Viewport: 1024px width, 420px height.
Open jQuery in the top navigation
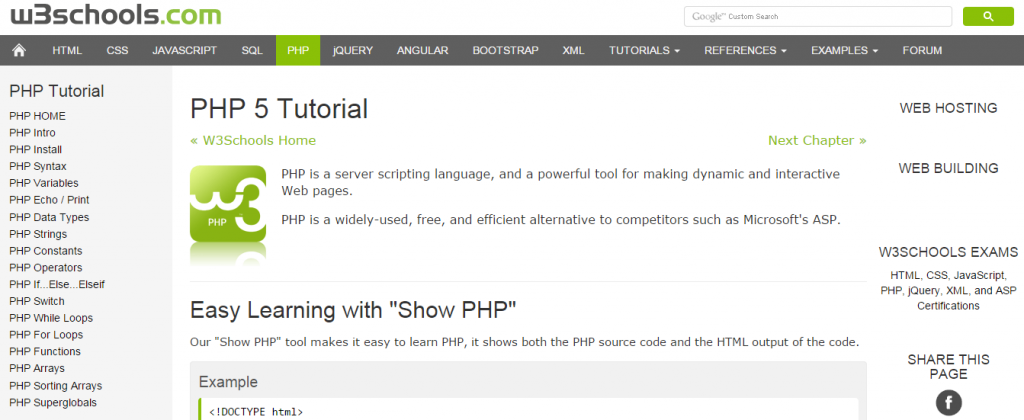[353, 50]
